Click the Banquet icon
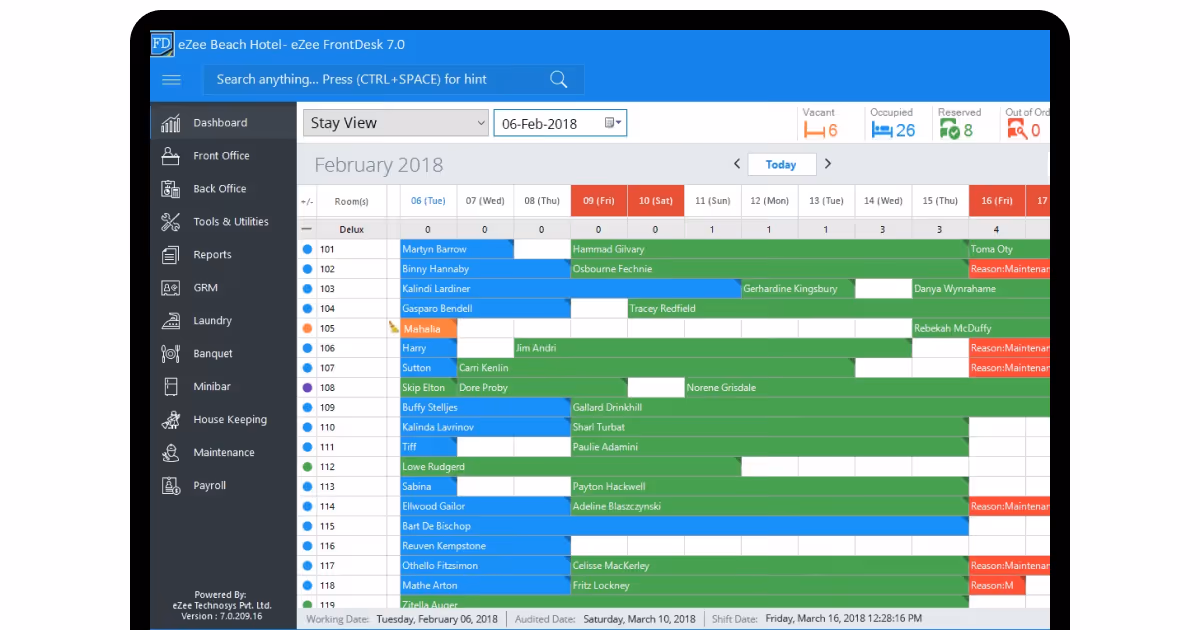The height and width of the screenshot is (630, 1200). coord(171,353)
